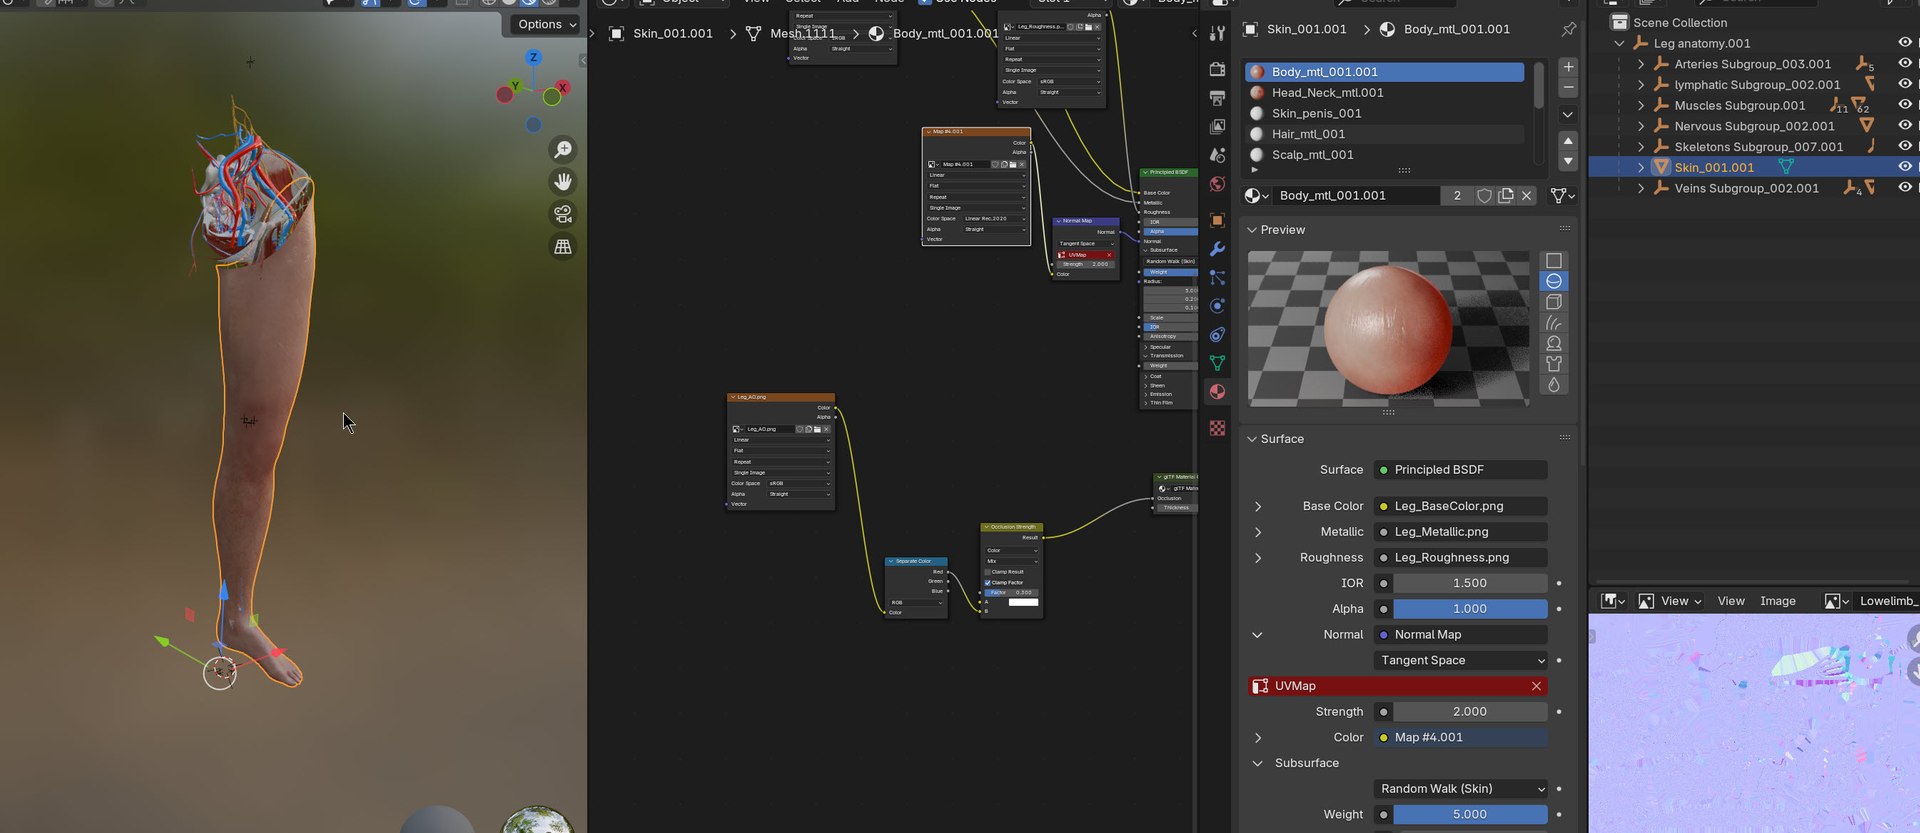The width and height of the screenshot is (1920, 833).
Task: Hide Nervous Subgroup_002.001 in the outliner
Action: tap(1905, 126)
